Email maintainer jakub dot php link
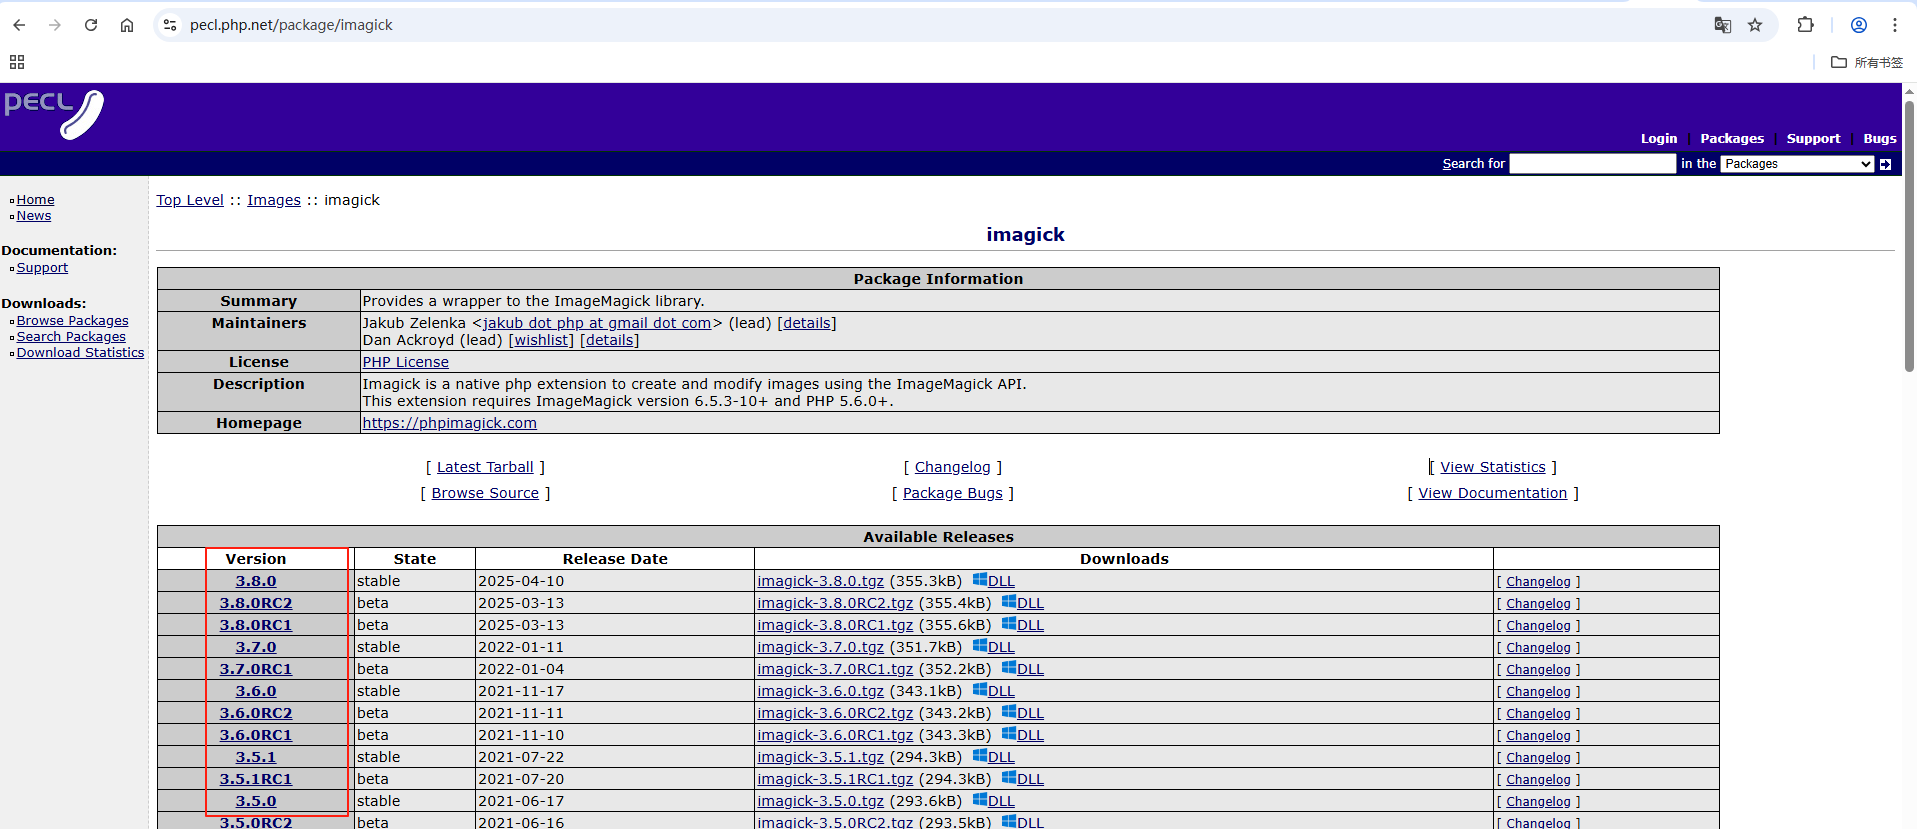Screen dimensions: 1917x829 [597, 323]
